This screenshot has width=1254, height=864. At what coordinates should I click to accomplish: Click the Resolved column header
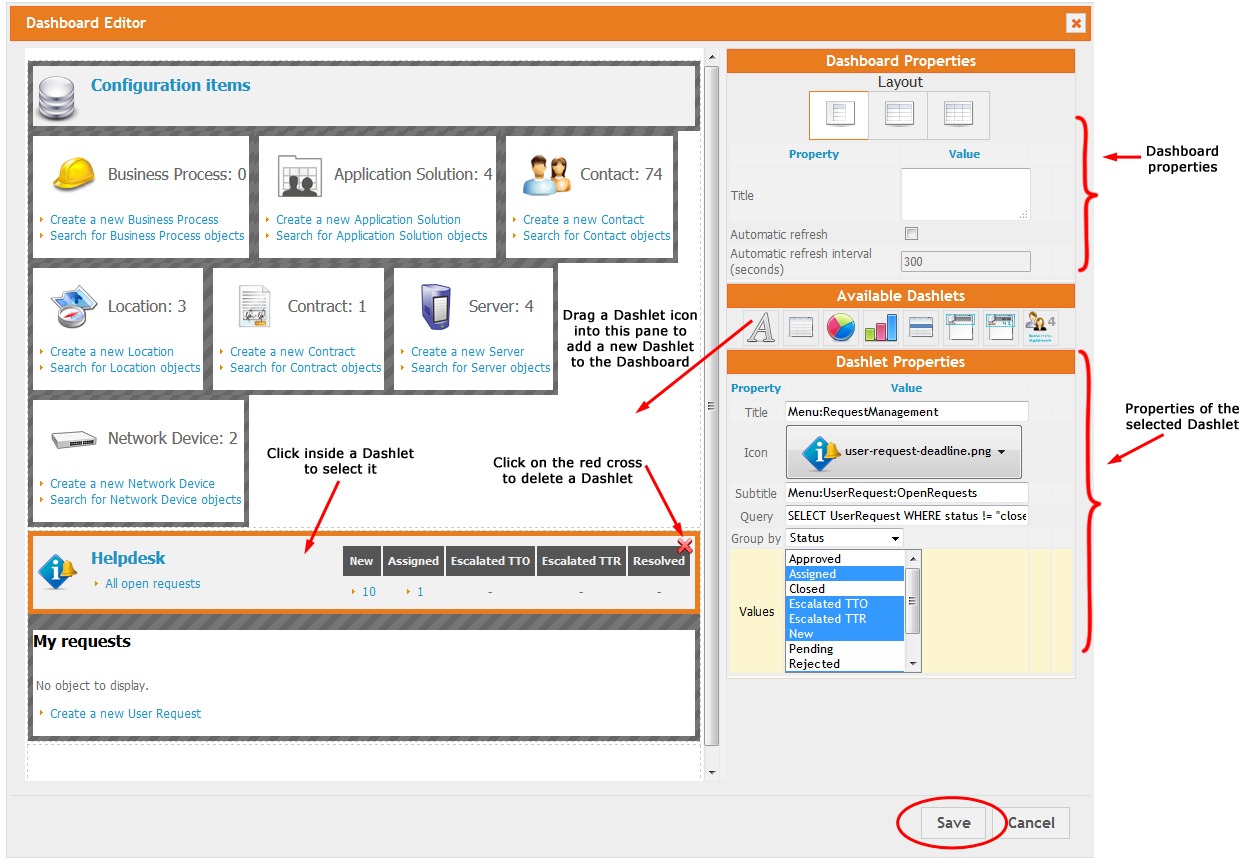[x=658, y=561]
